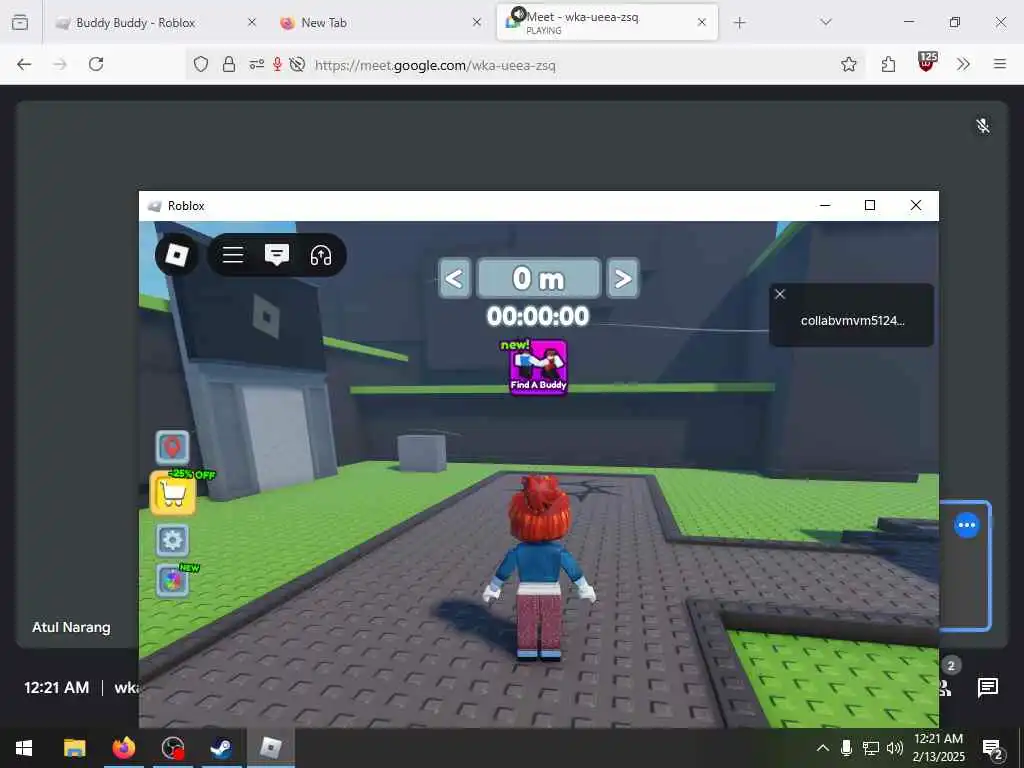Click the collabvmvm5124 notification text
Screen dimensions: 1024x768
point(852,321)
